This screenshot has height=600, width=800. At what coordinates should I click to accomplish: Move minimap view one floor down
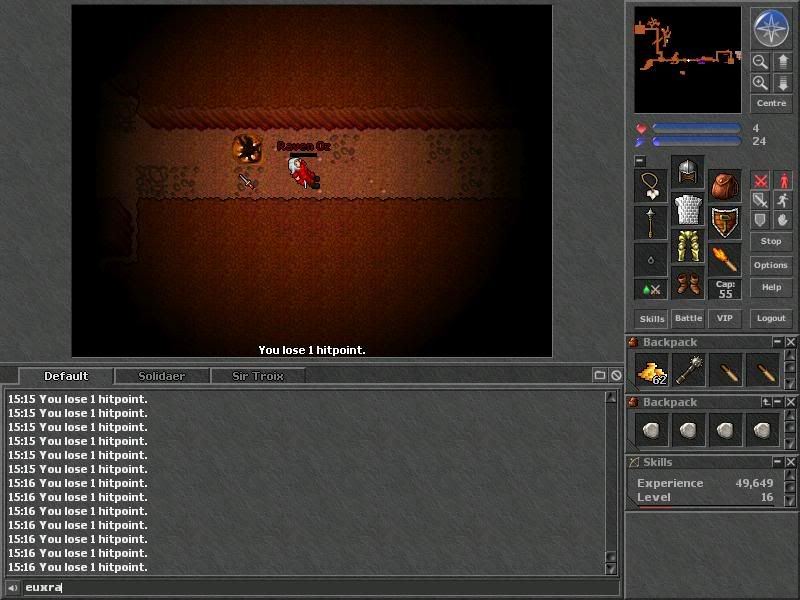[783, 83]
